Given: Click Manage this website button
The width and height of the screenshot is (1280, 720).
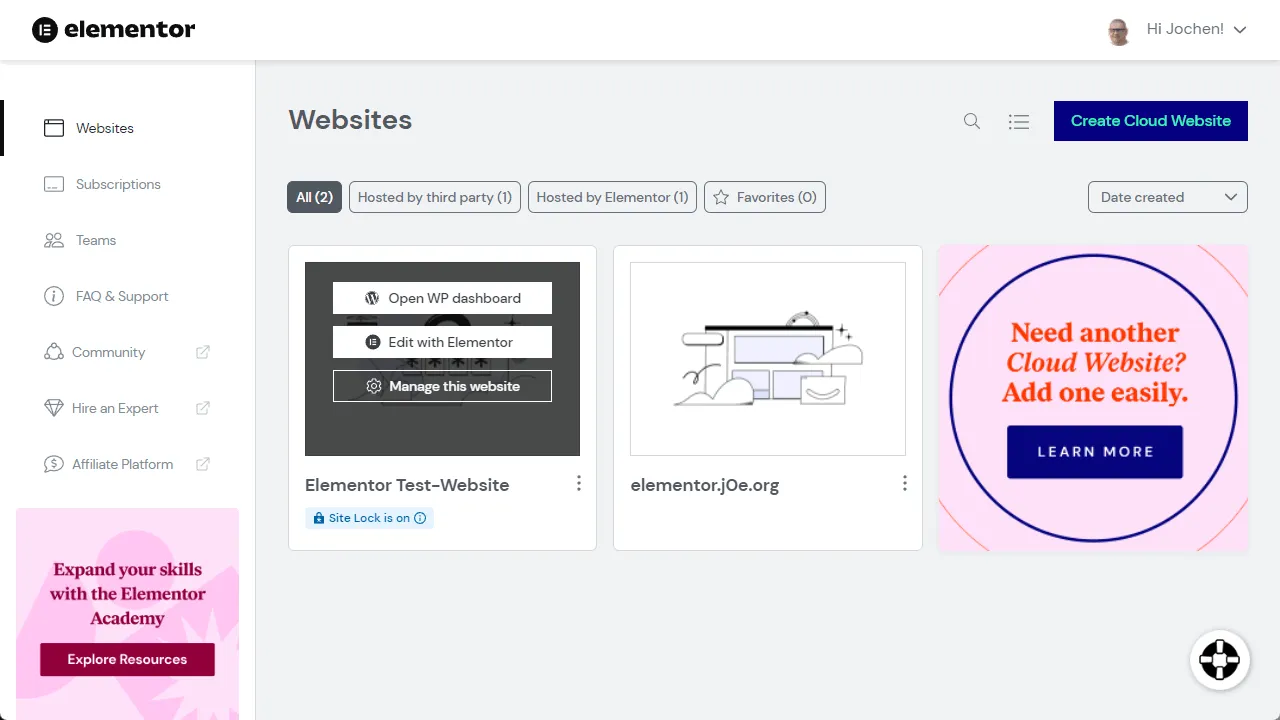Looking at the screenshot, I should click(442, 386).
